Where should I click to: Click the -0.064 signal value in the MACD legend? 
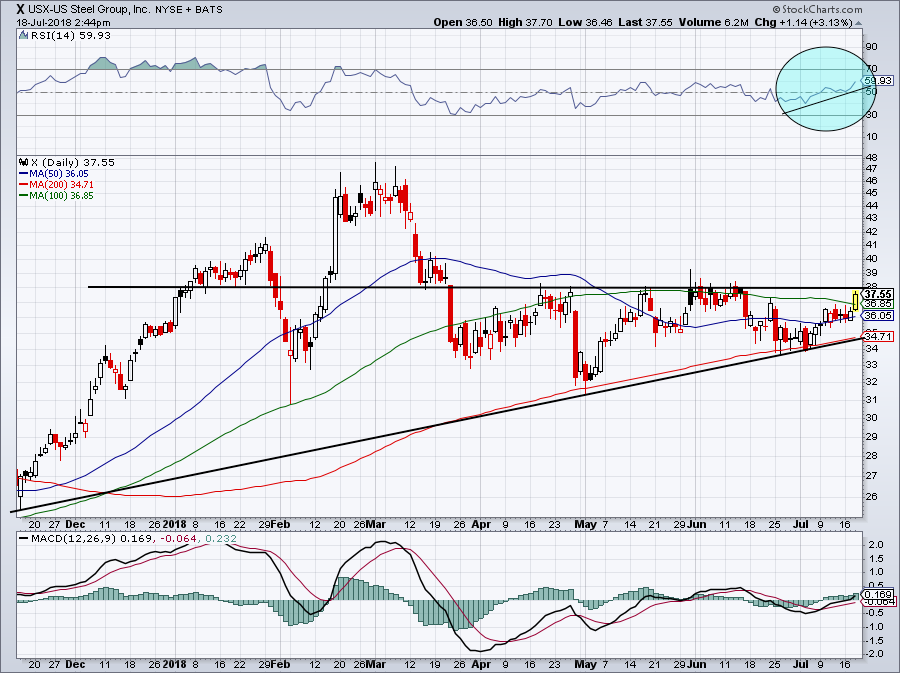tap(180, 539)
